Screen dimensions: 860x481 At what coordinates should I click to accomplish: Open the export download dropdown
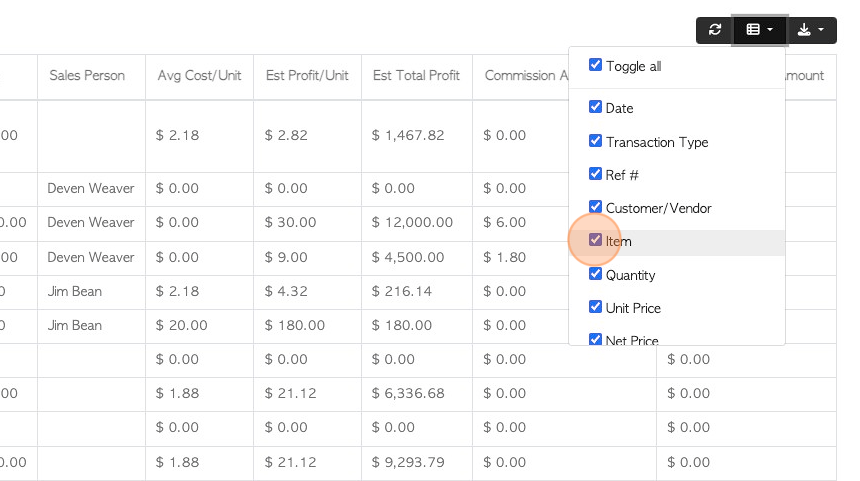click(812, 30)
